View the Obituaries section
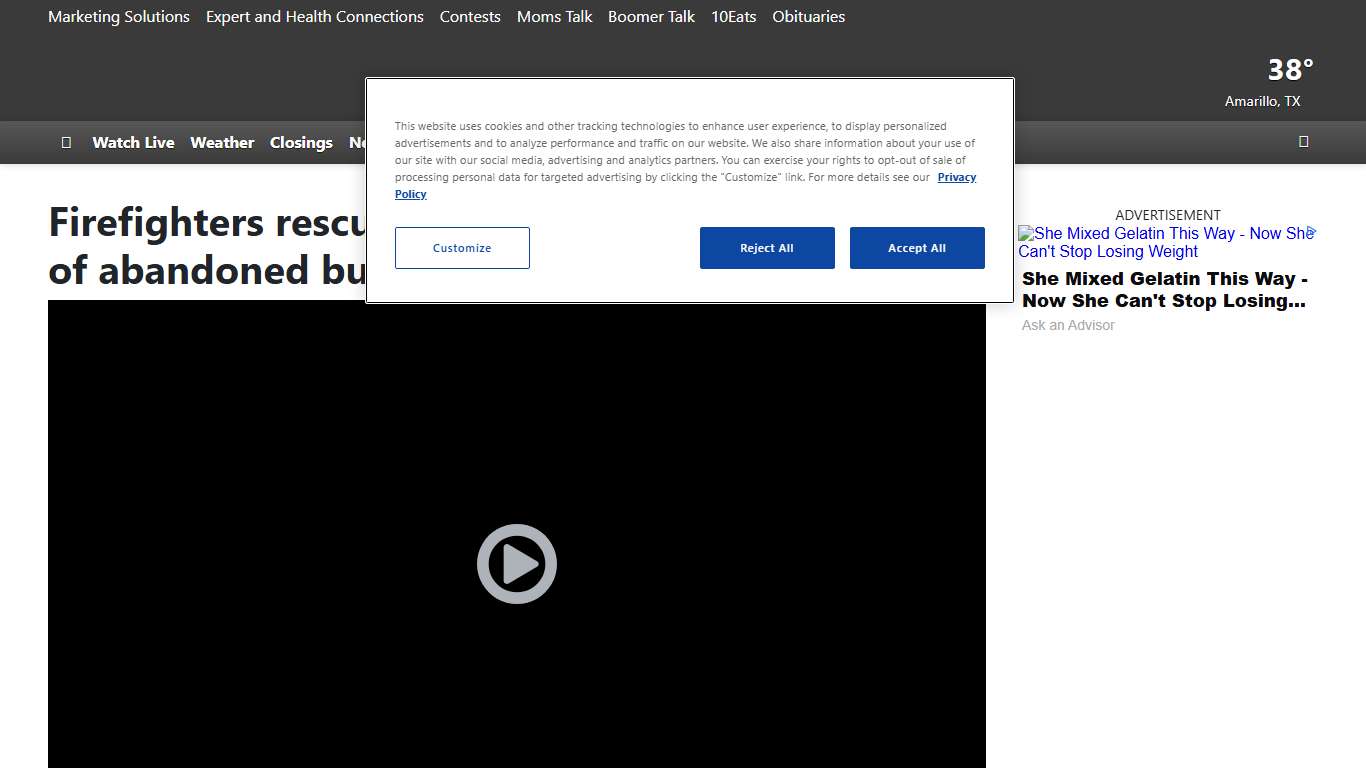The width and height of the screenshot is (1366, 768). pos(808,17)
